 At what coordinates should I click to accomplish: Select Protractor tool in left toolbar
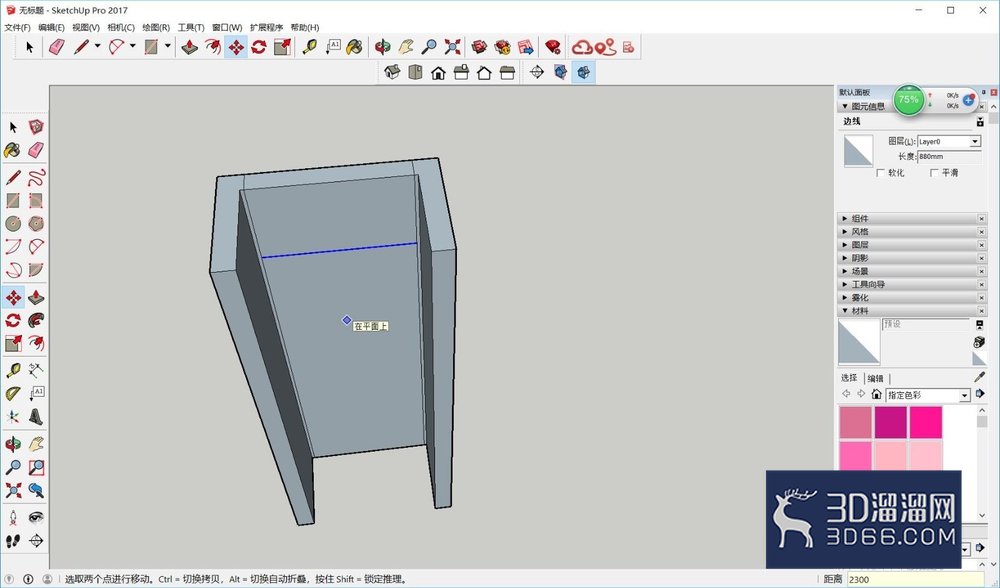13,393
